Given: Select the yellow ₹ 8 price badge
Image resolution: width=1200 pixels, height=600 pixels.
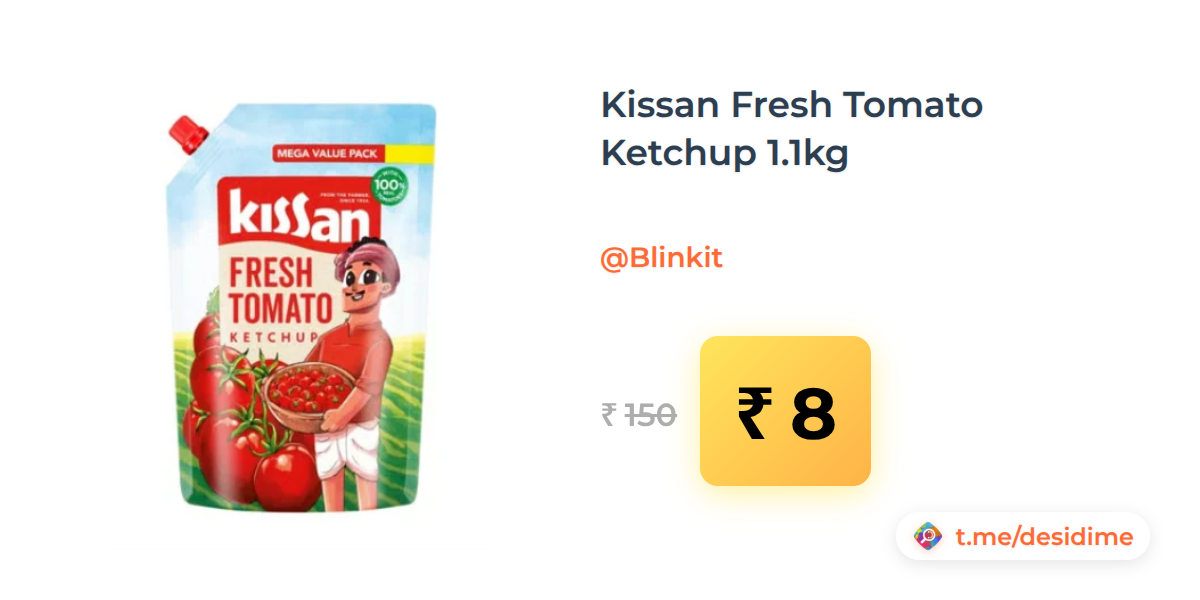Looking at the screenshot, I should (x=785, y=411).
